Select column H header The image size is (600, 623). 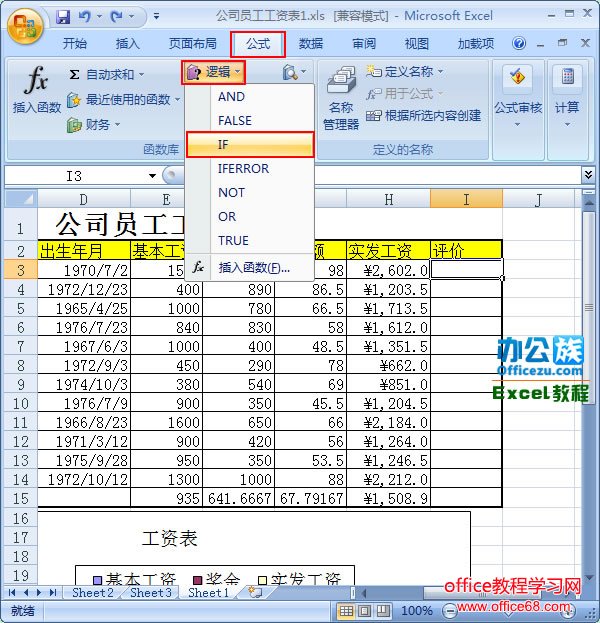pyautogui.click(x=388, y=199)
